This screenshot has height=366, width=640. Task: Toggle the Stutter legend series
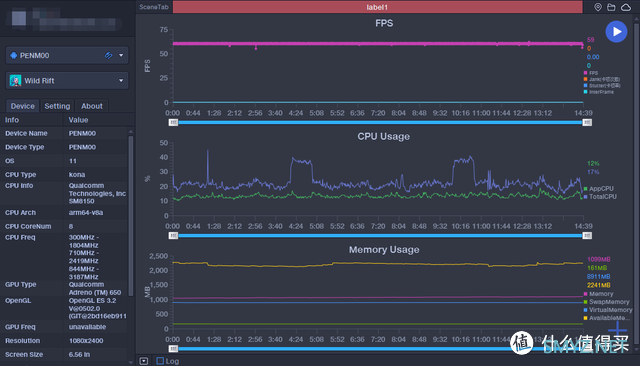point(602,86)
